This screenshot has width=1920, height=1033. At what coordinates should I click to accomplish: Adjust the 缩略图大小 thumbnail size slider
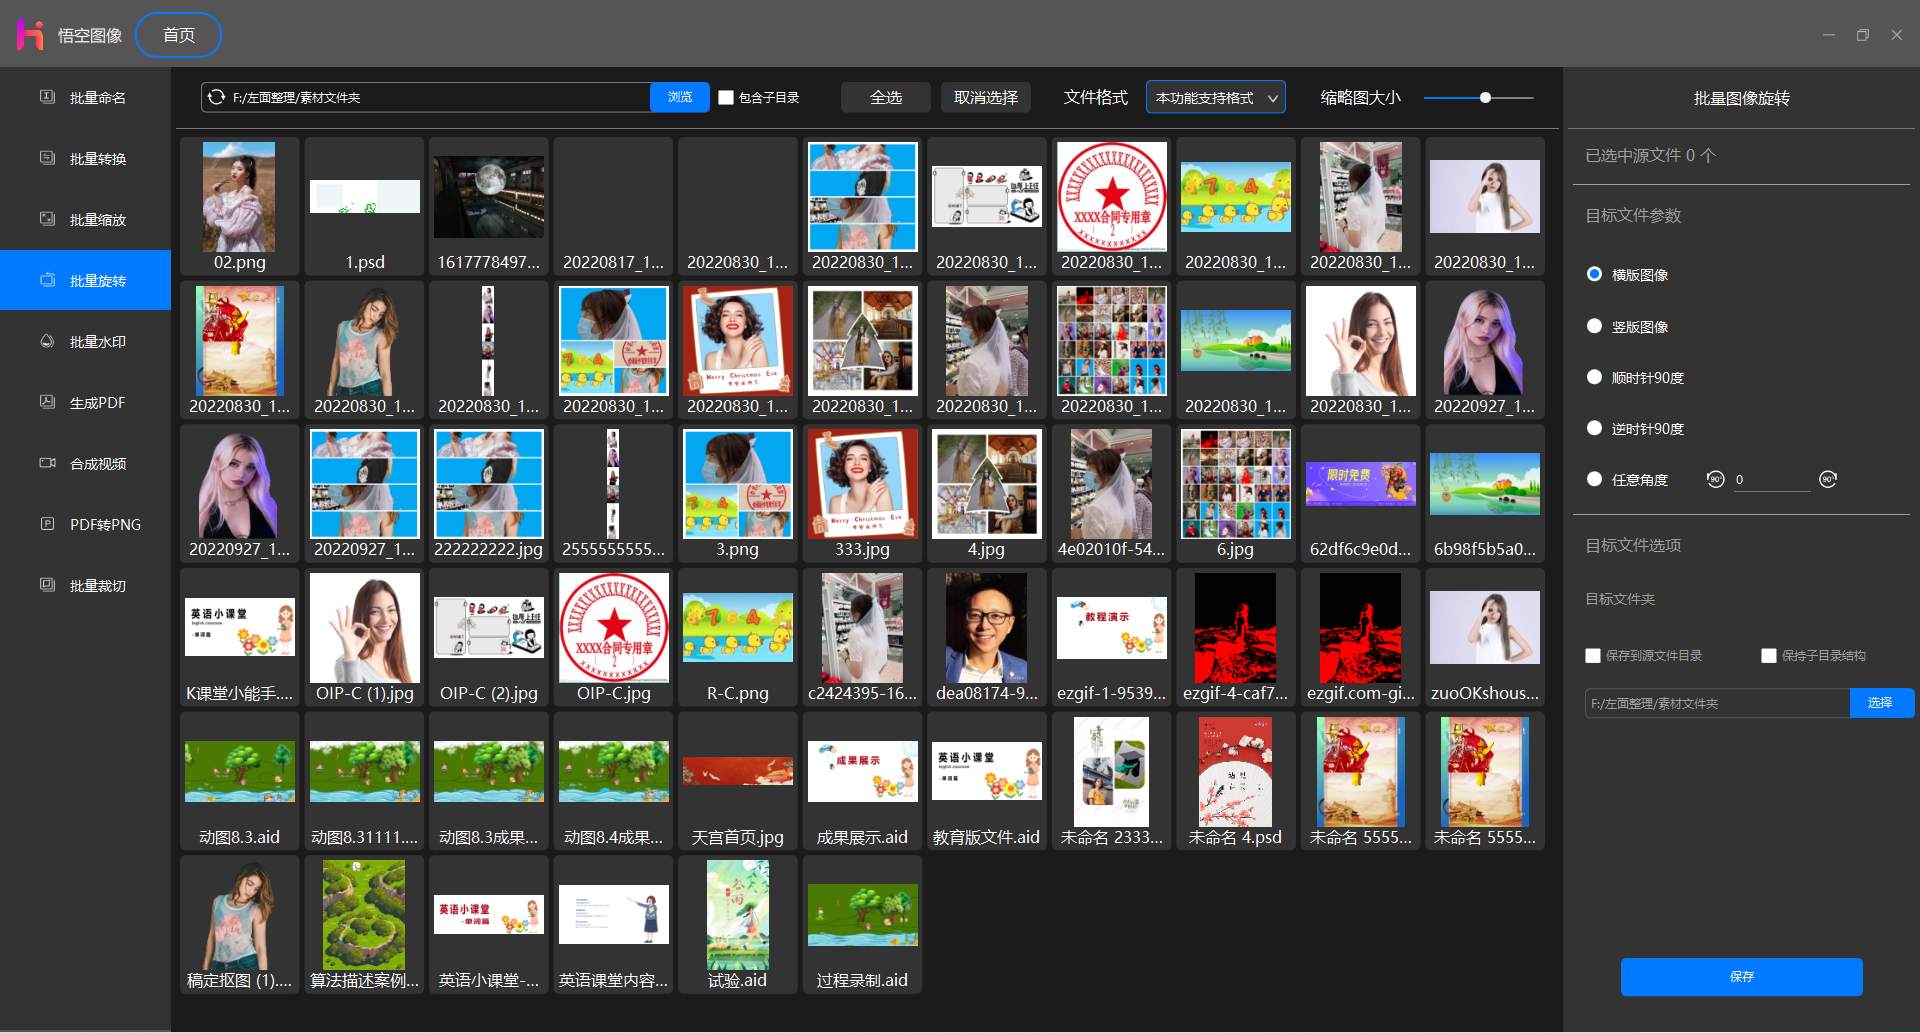click(x=1485, y=97)
